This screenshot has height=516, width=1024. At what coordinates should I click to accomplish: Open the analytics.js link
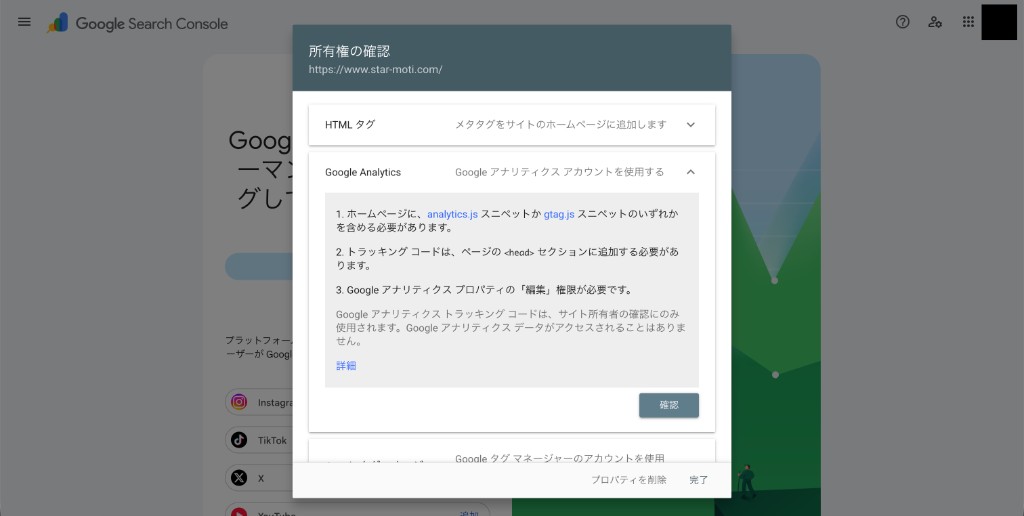point(453,214)
